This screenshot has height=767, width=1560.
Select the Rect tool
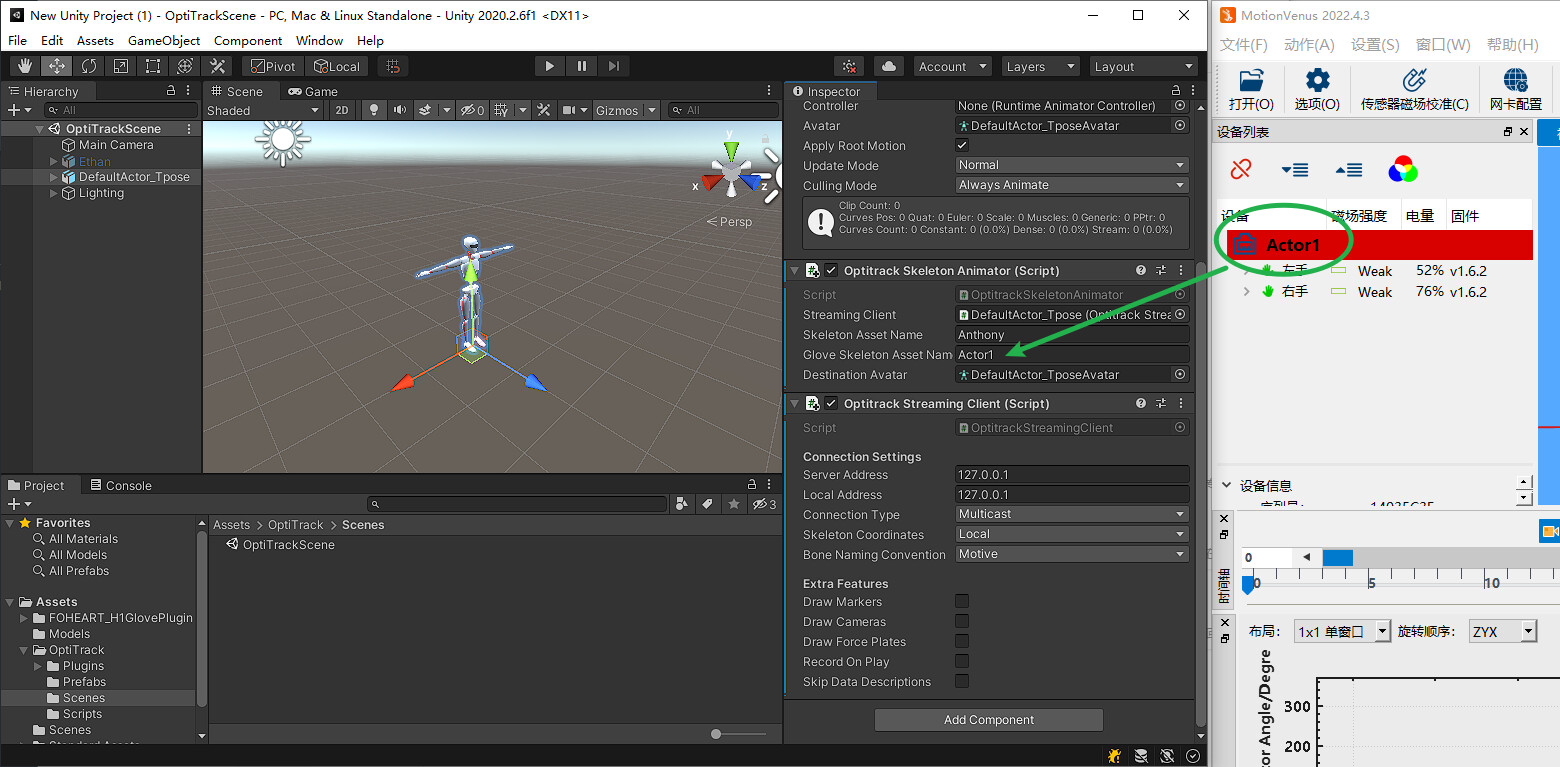point(153,66)
